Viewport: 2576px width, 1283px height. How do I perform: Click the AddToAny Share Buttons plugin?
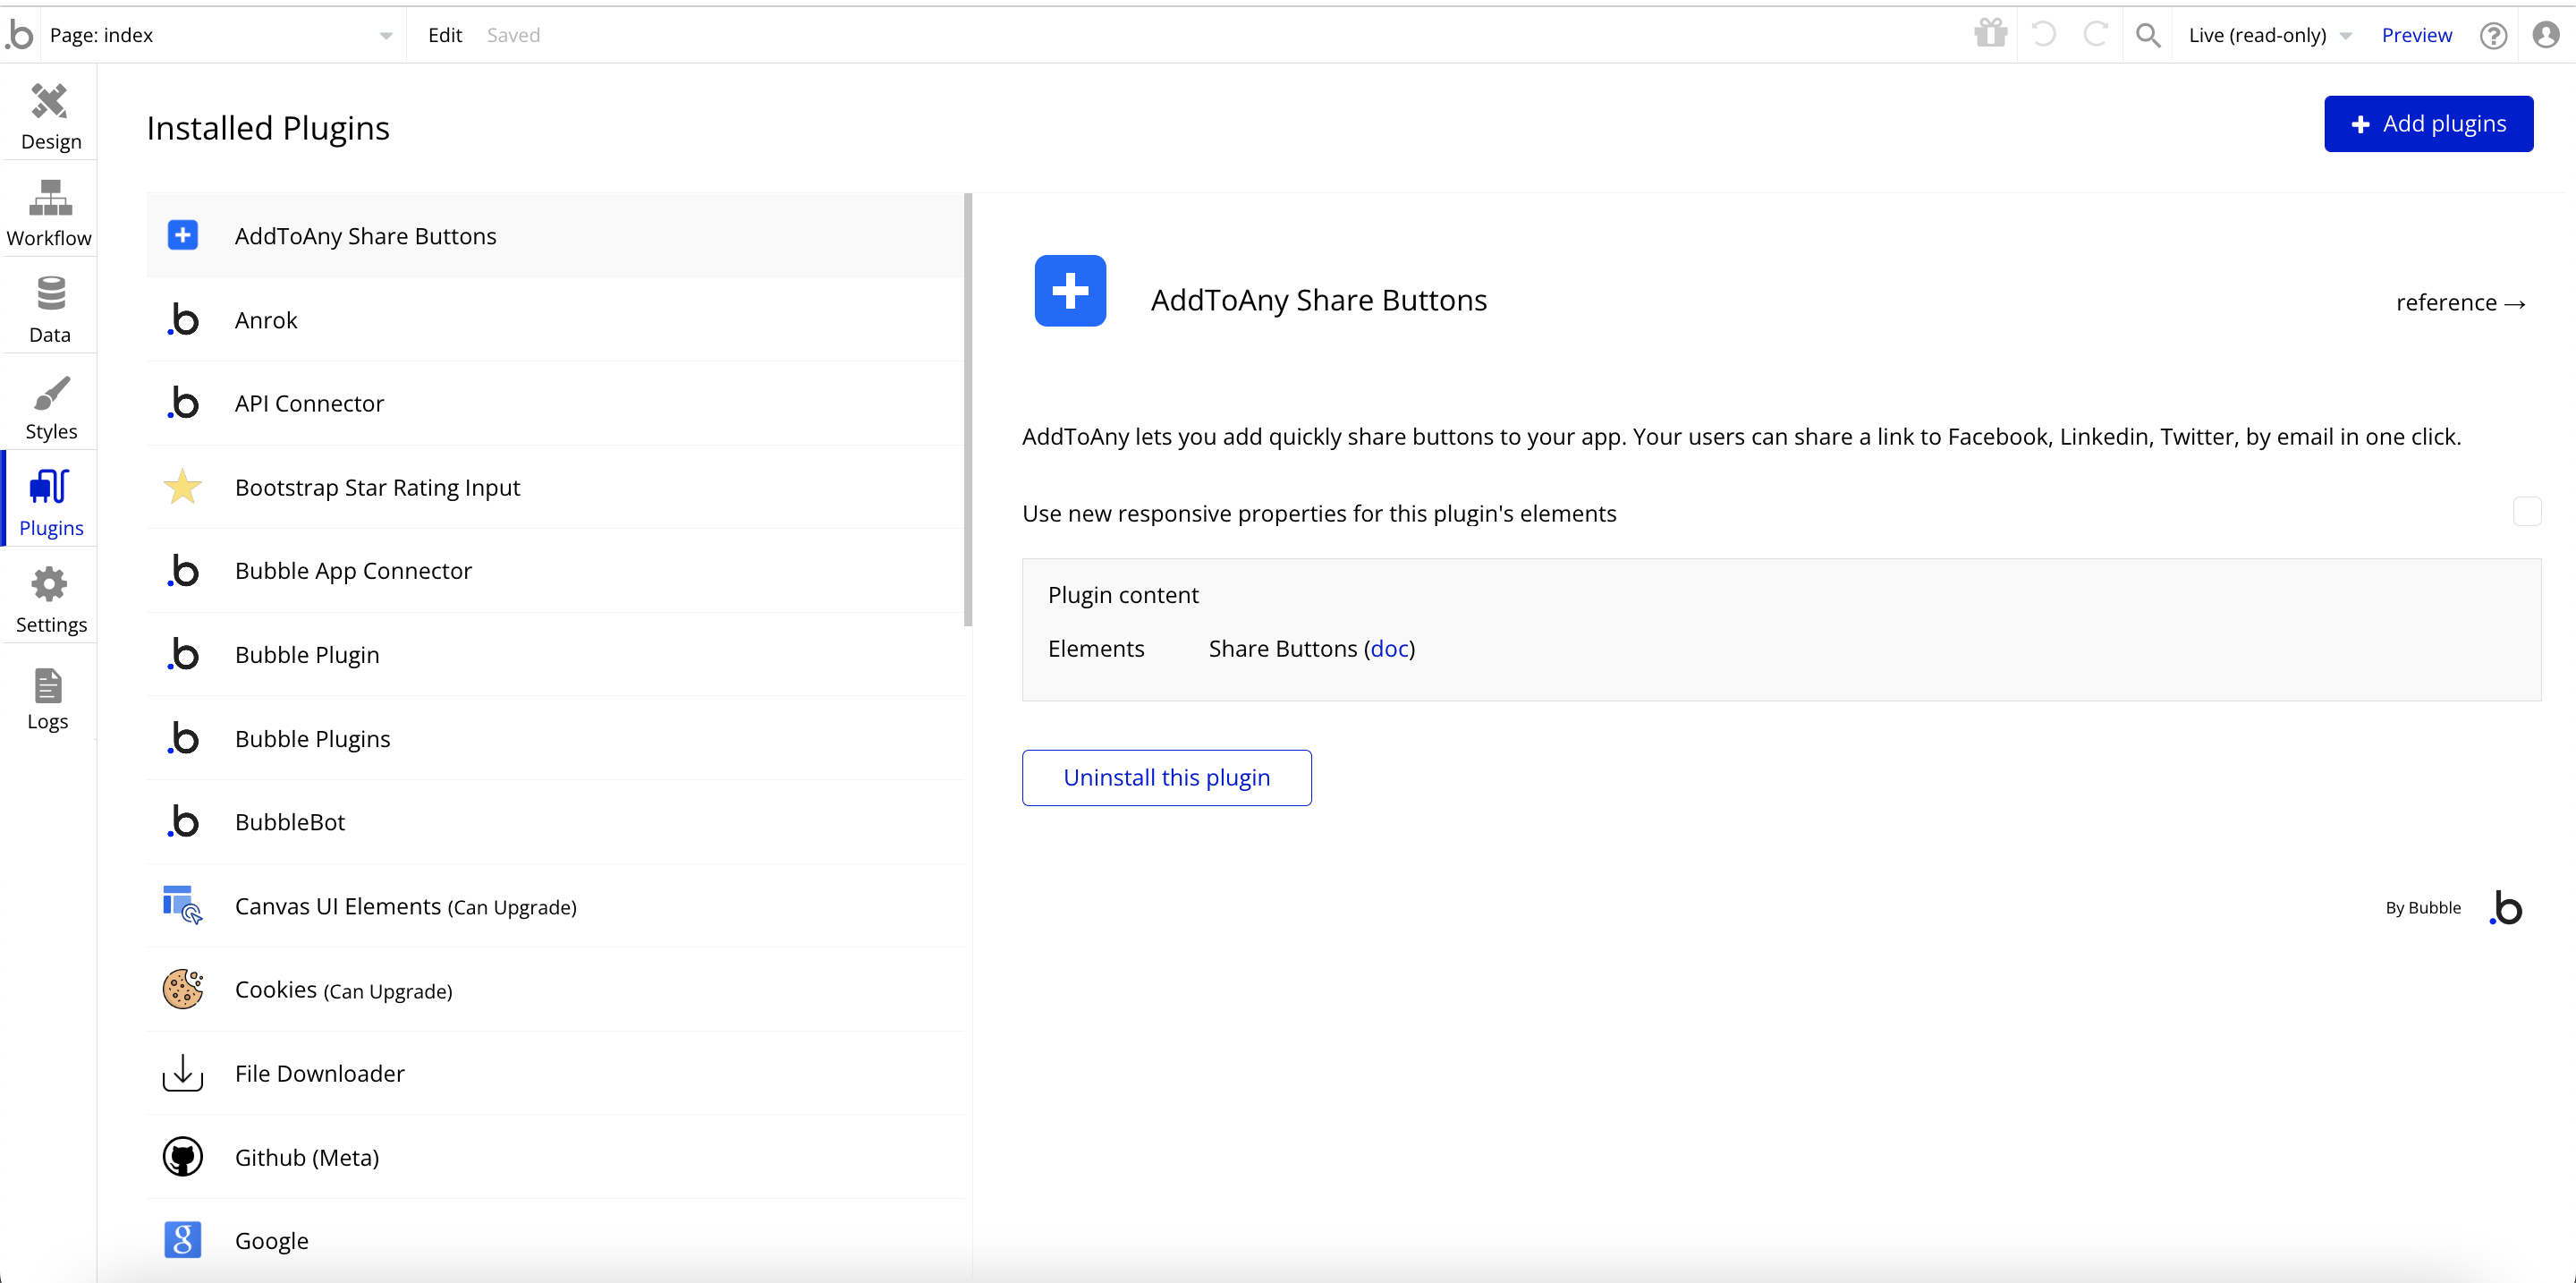click(x=555, y=235)
